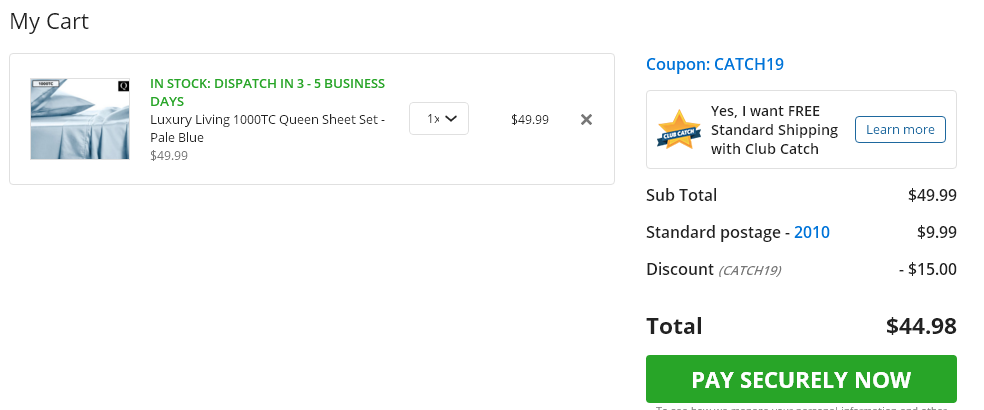Image resolution: width=984 pixels, height=410 pixels.
Task: Click the grey $49.99 unit price
Action: (169, 156)
